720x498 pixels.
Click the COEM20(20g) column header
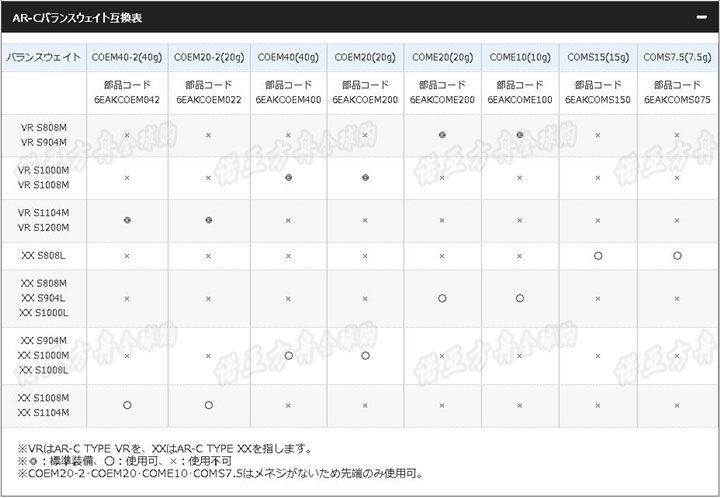365,57
